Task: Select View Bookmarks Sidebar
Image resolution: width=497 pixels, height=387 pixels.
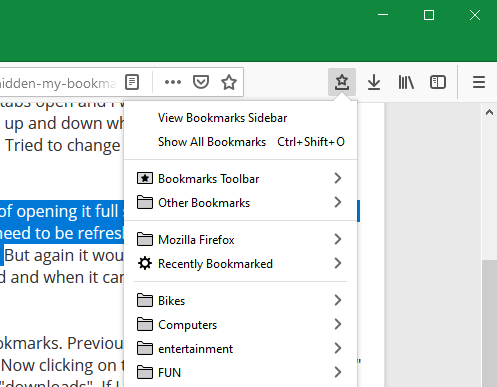Action: [240, 118]
